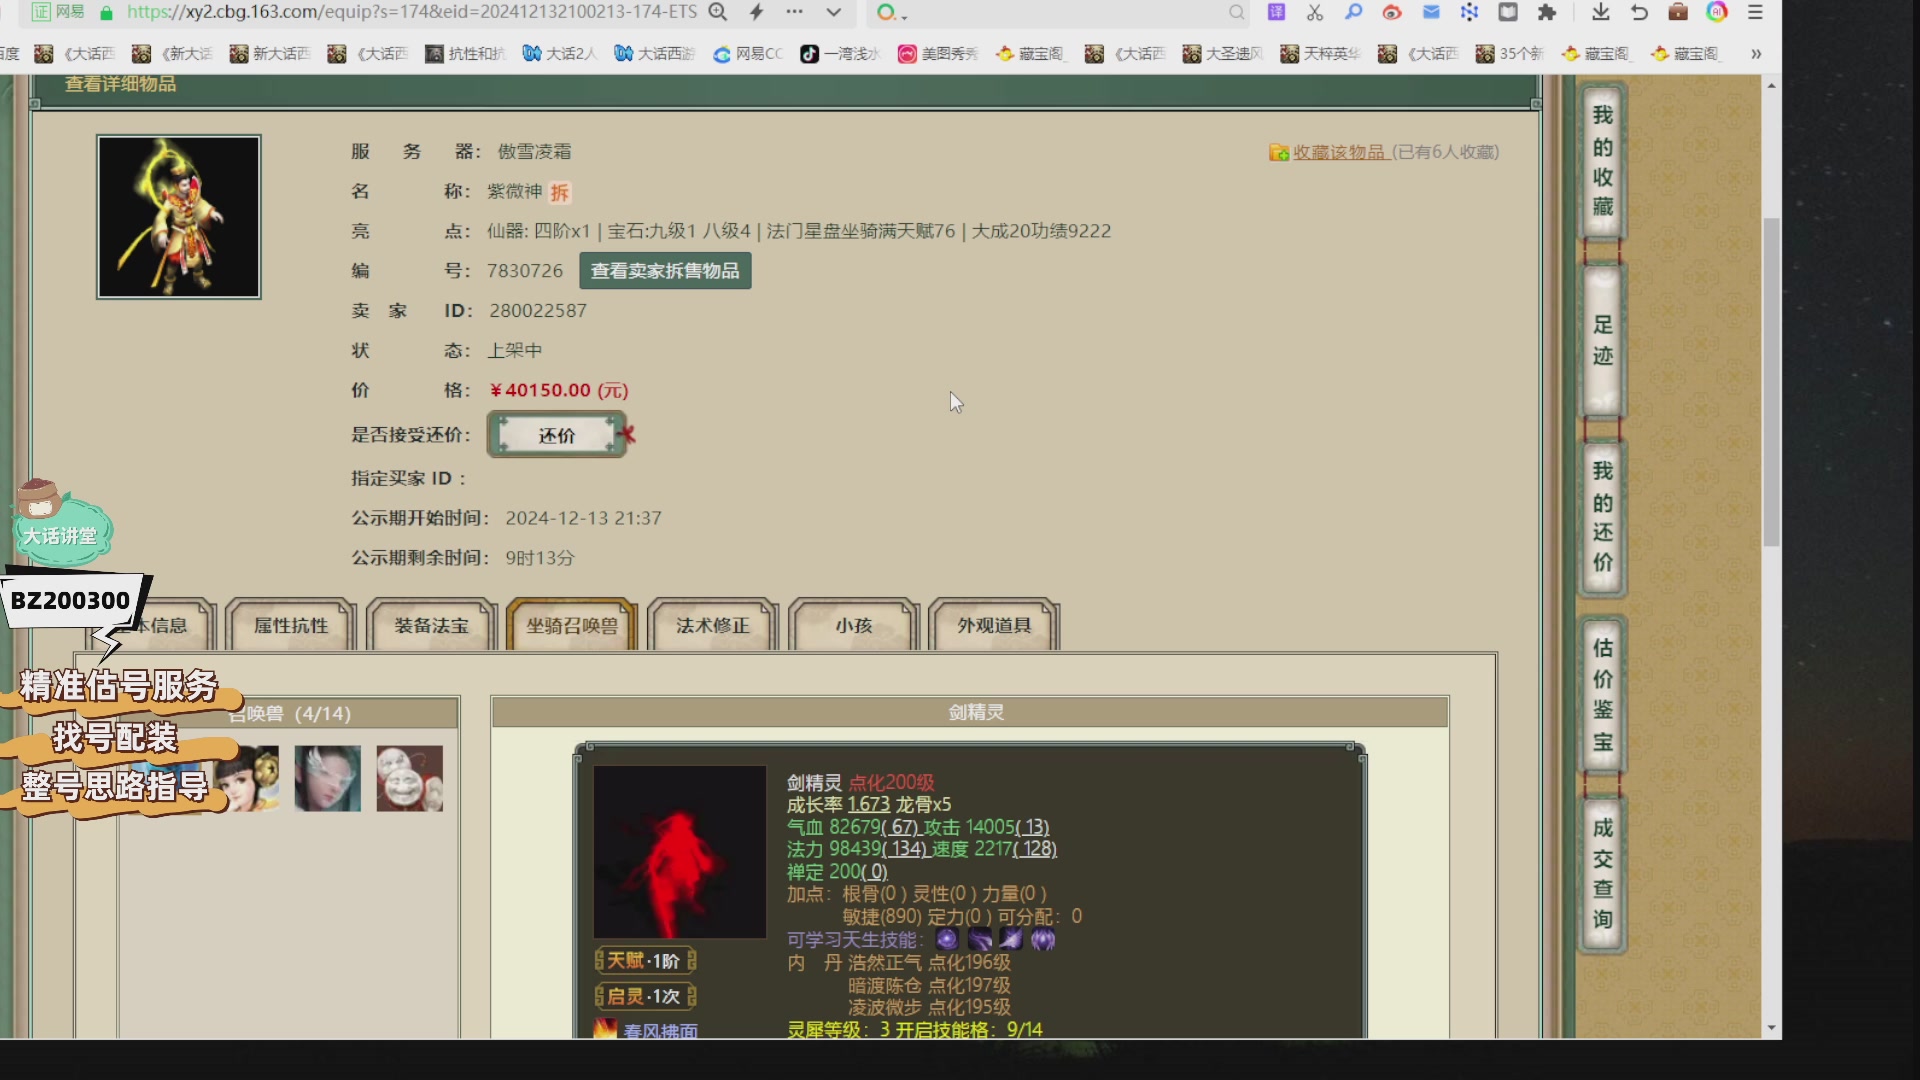Click the orange 拆 badge beside 紫微神
The width and height of the screenshot is (1920, 1080).
[560, 192]
